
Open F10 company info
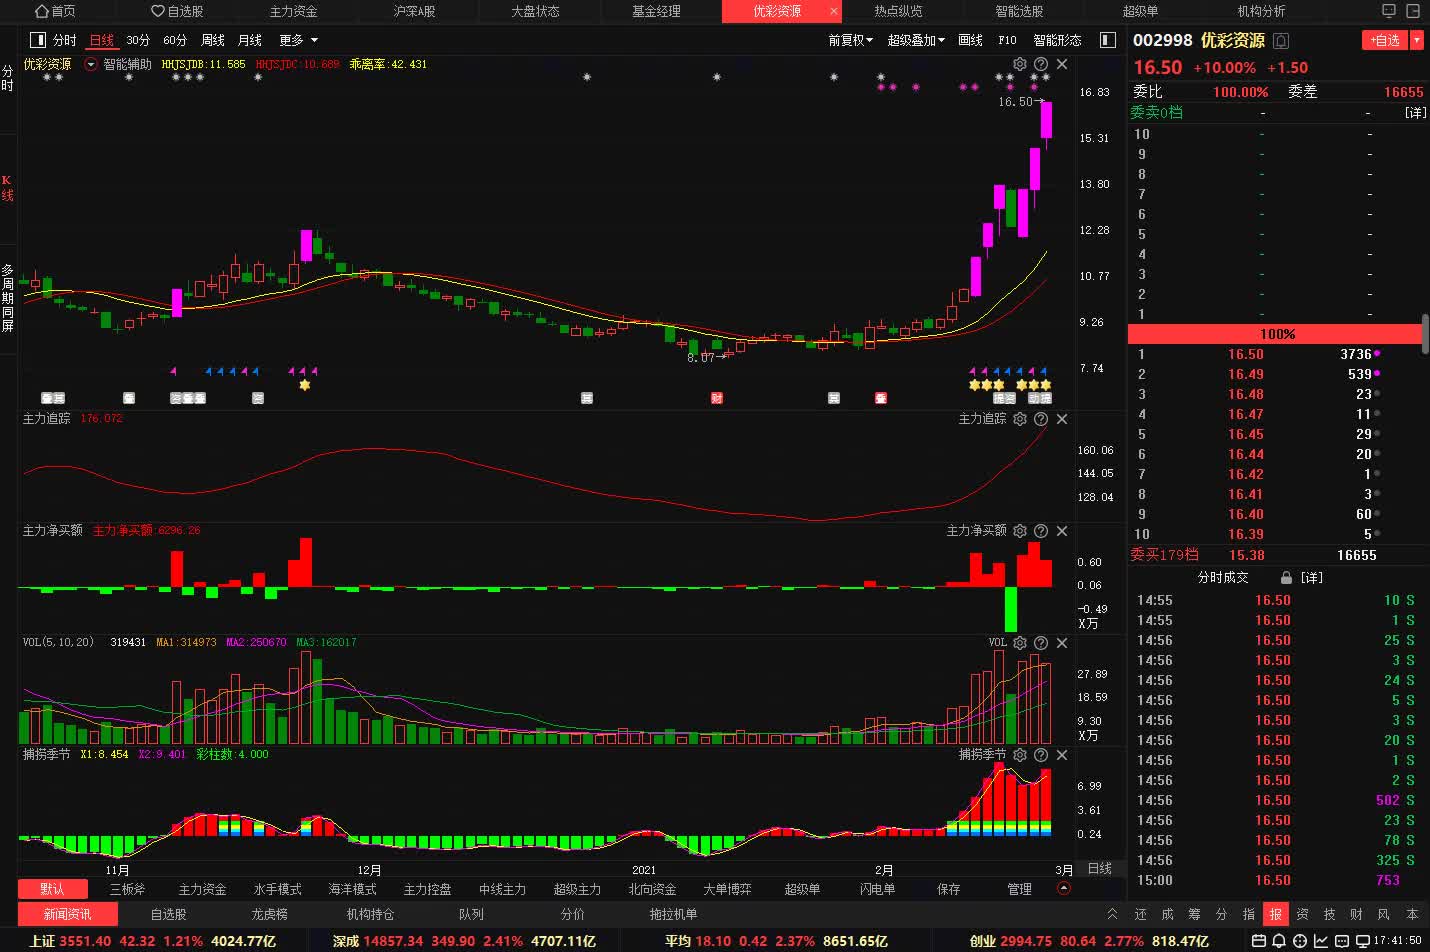tap(1007, 40)
